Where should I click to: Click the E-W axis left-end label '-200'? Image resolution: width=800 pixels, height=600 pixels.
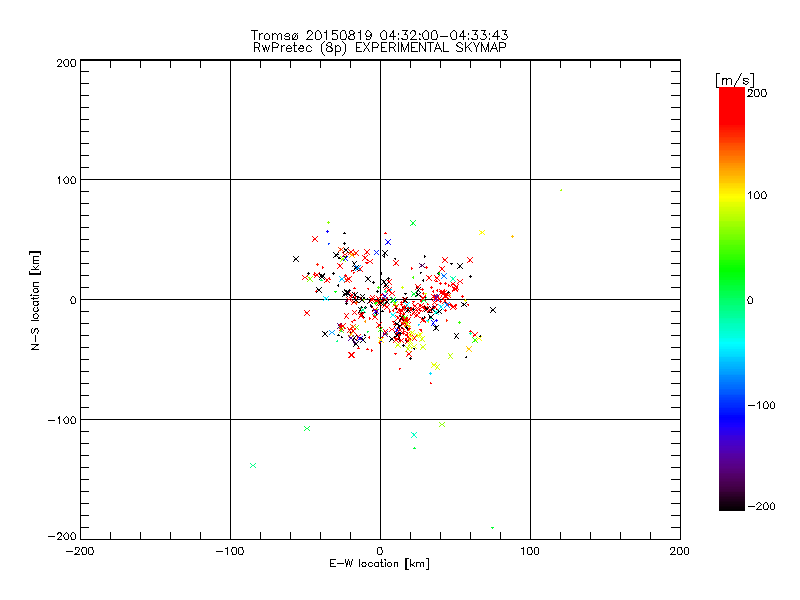pyautogui.click(x=80, y=551)
